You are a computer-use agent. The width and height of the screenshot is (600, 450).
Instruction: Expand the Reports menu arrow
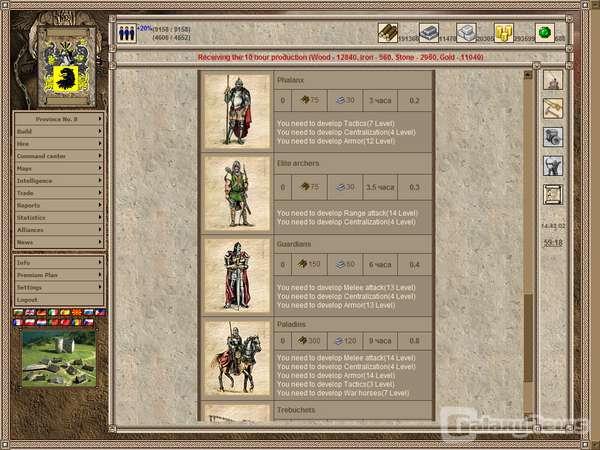100,205
